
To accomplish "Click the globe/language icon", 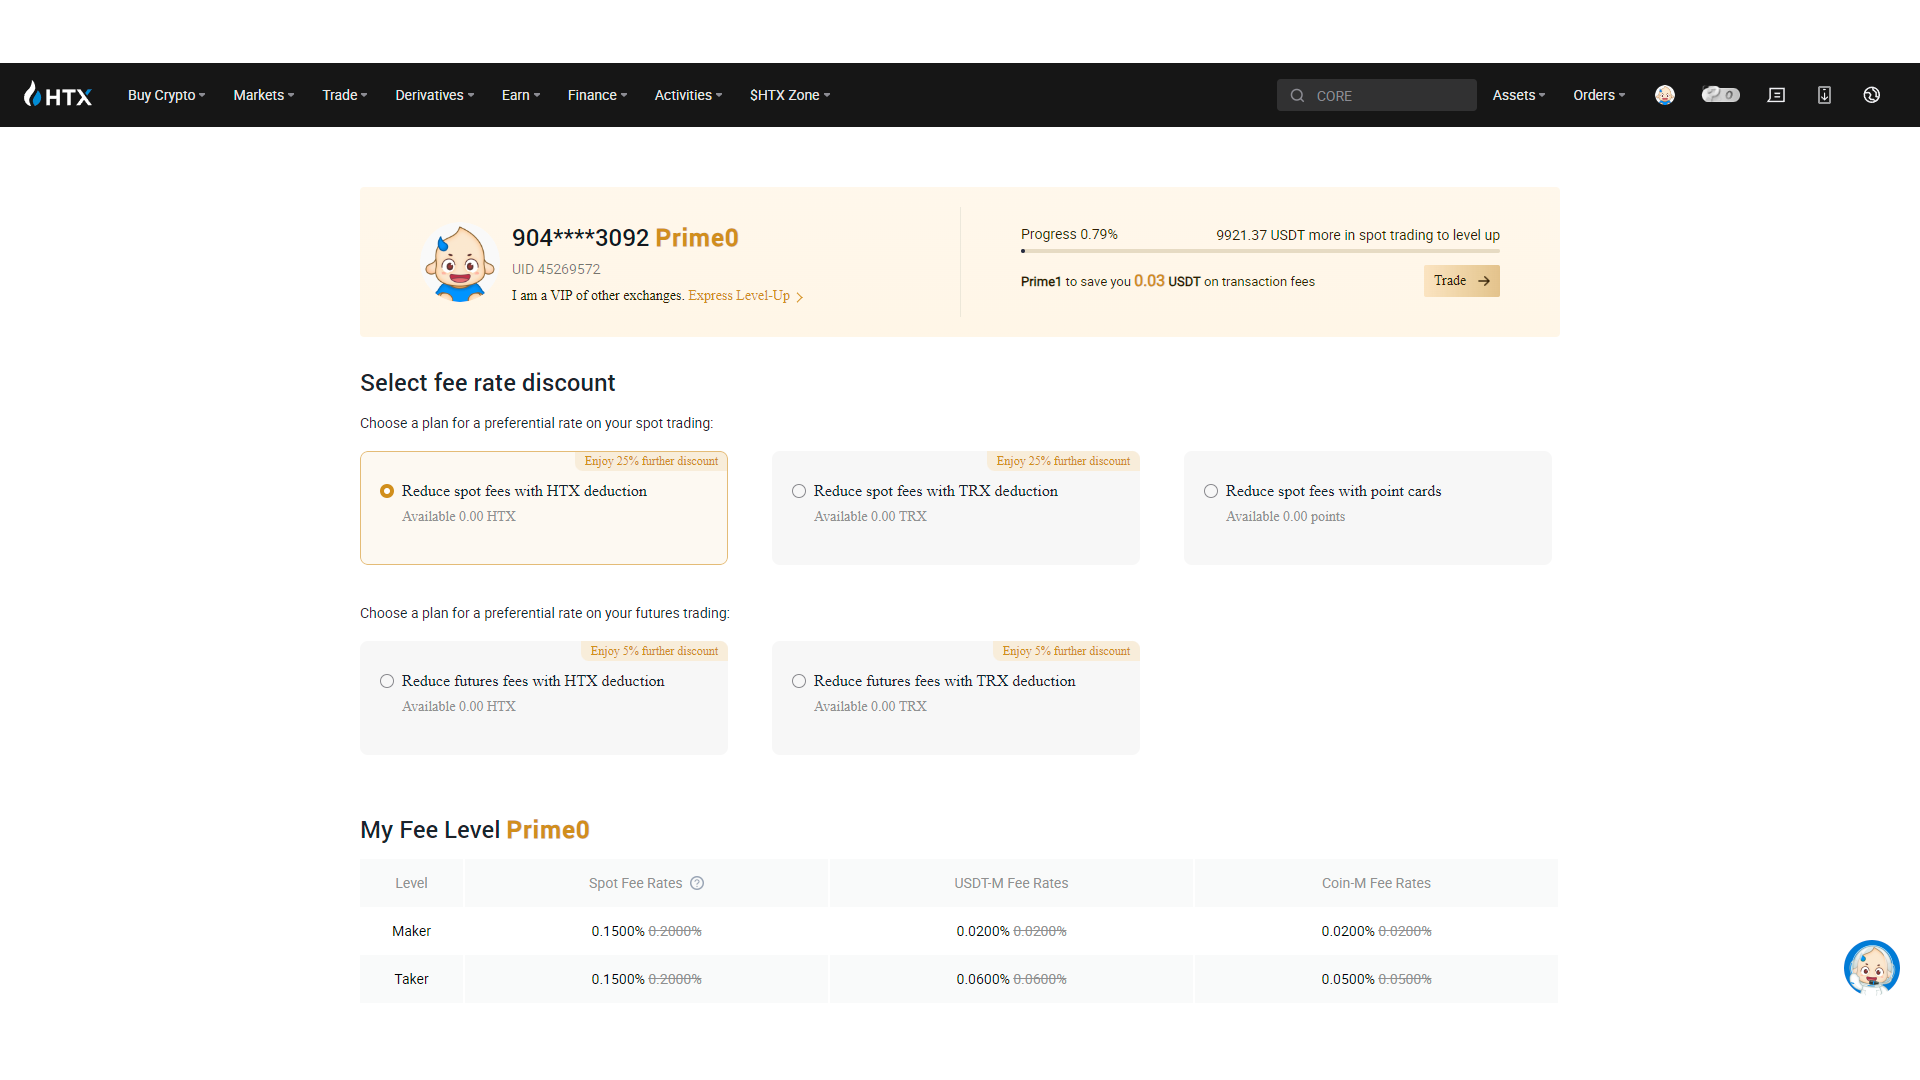I will (1871, 95).
